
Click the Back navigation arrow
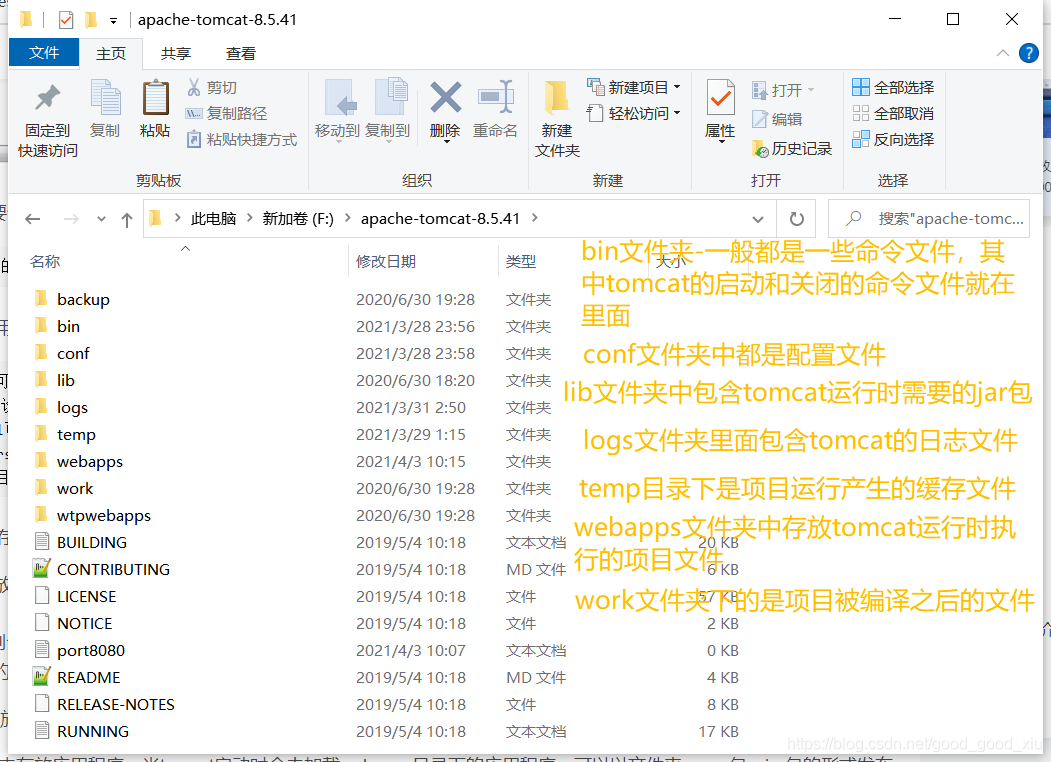[x=33, y=218]
